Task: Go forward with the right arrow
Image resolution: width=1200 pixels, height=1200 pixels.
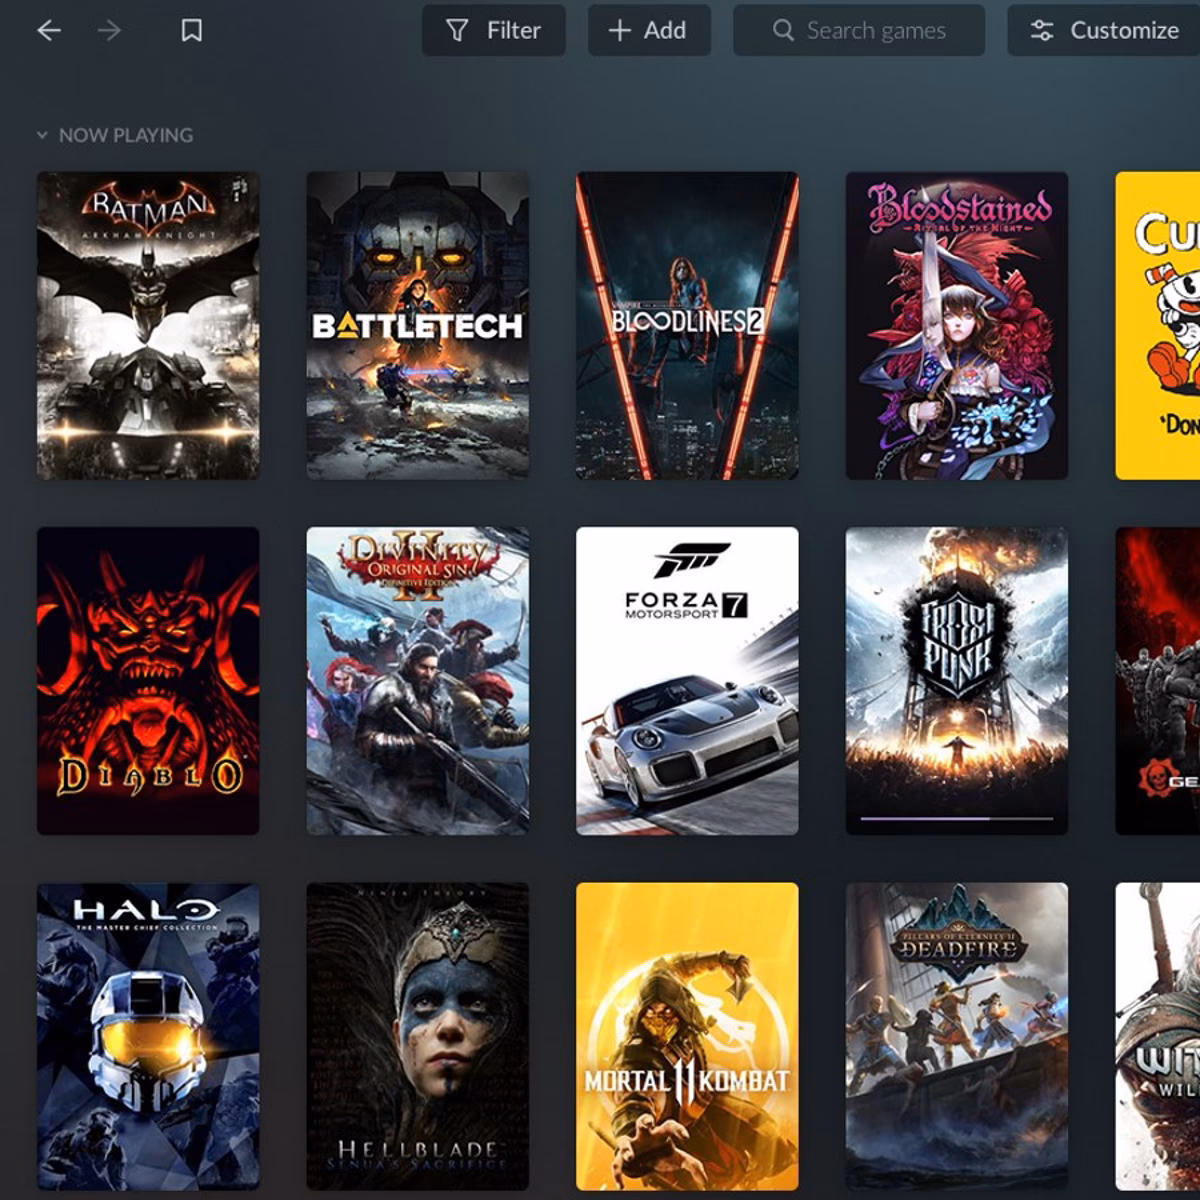Action: point(109,30)
